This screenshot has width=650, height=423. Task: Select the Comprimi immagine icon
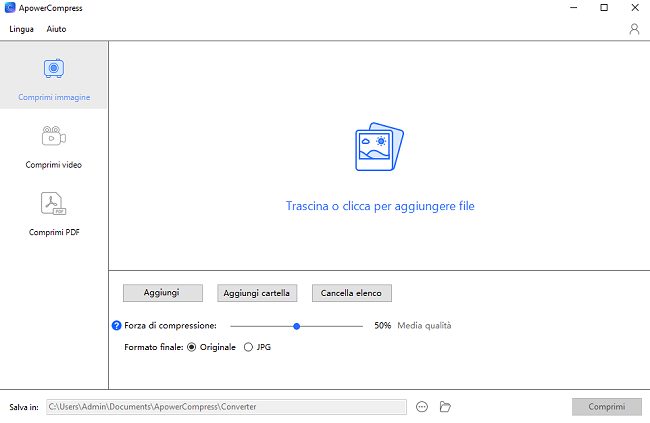tap(54, 69)
